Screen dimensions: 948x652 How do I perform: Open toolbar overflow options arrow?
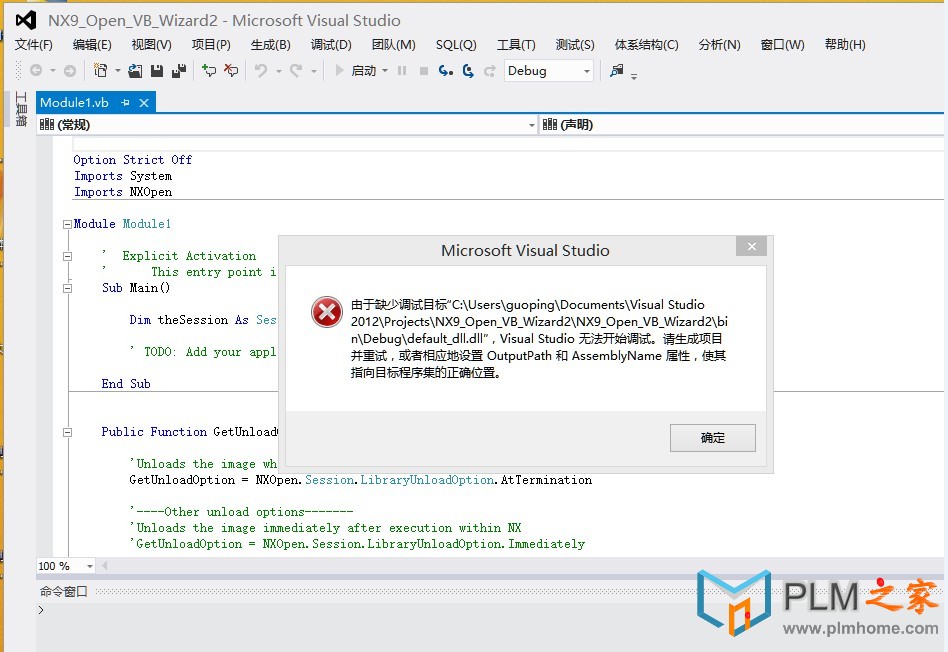click(x=634, y=76)
